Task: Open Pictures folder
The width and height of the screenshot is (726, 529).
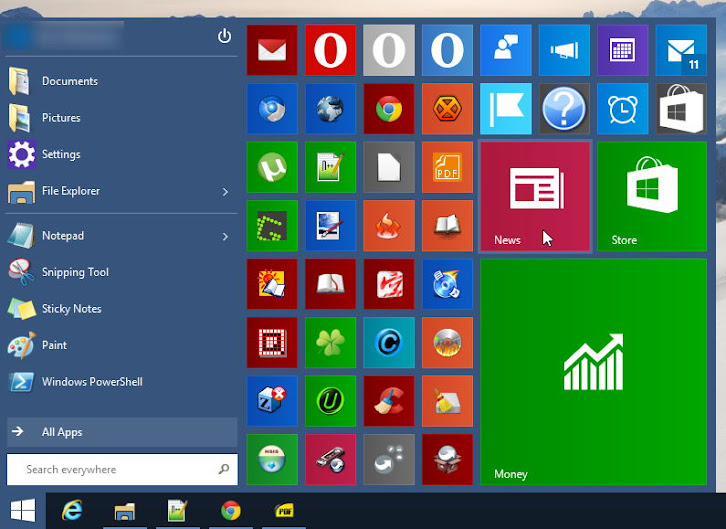Action: click(121, 118)
